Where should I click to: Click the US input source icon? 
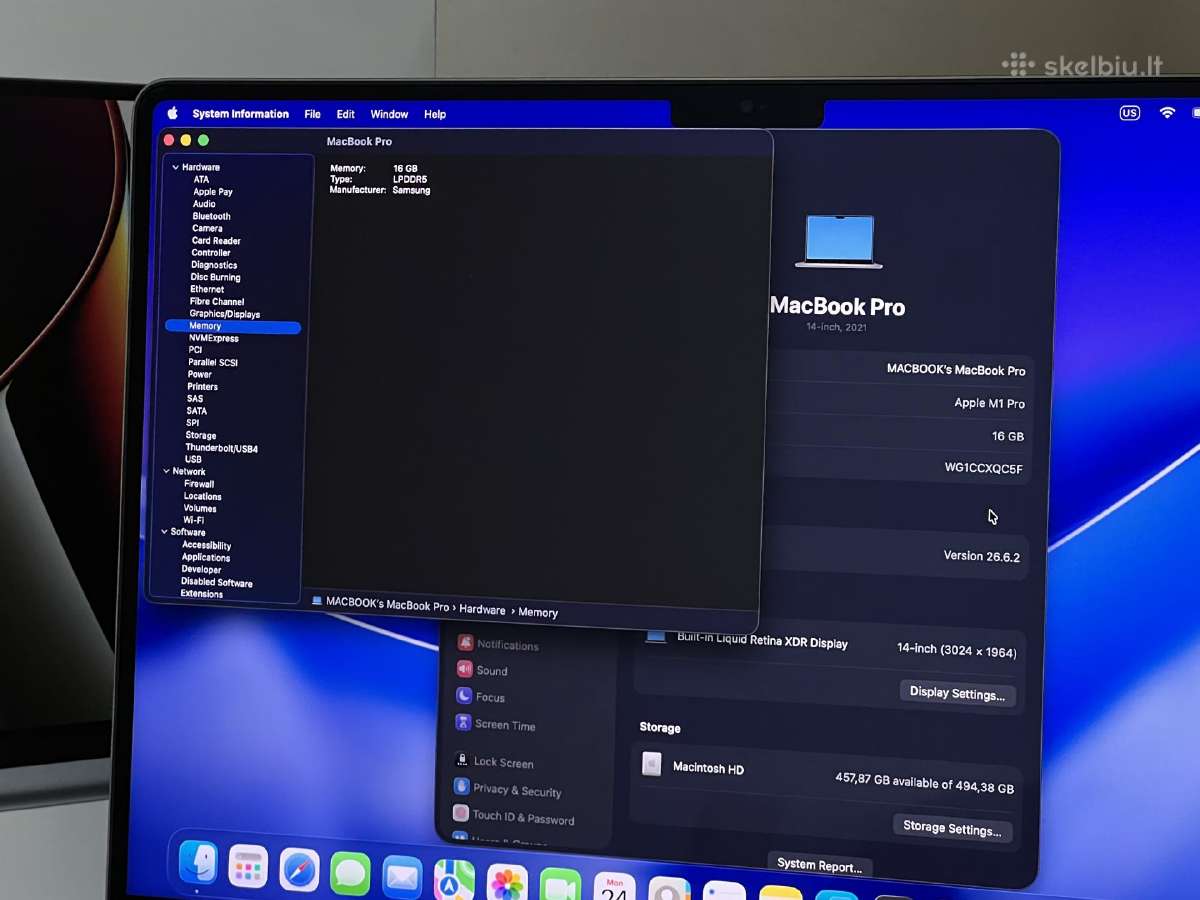1129,113
